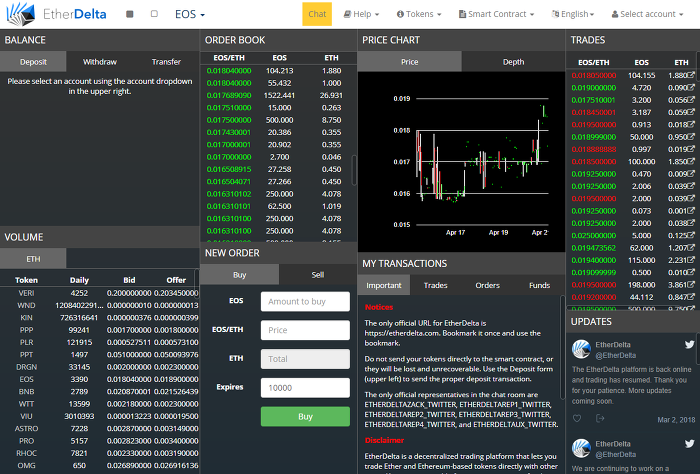This screenshot has height=474, width=700.
Task: Open transaction link for 0.997 EOS trade
Action: click(691, 149)
